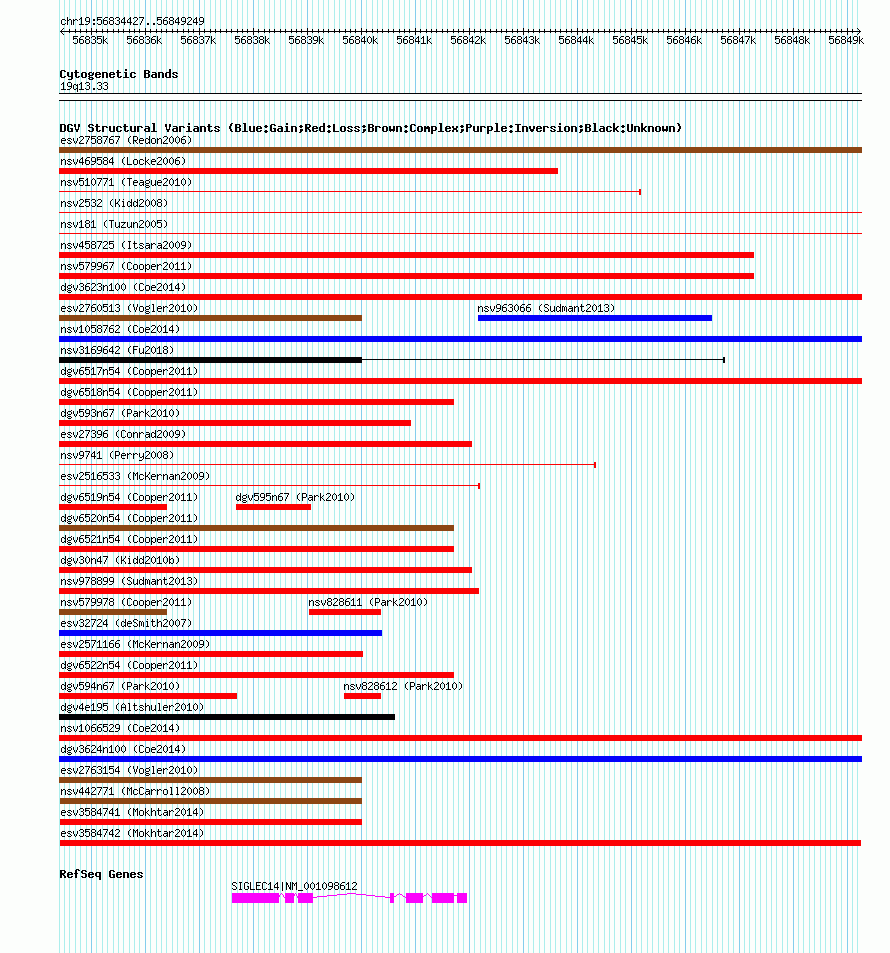Screen dimensions: 890x953
Task: Select nsv579967 (Cooper2011) label
Action: [x=126, y=266]
